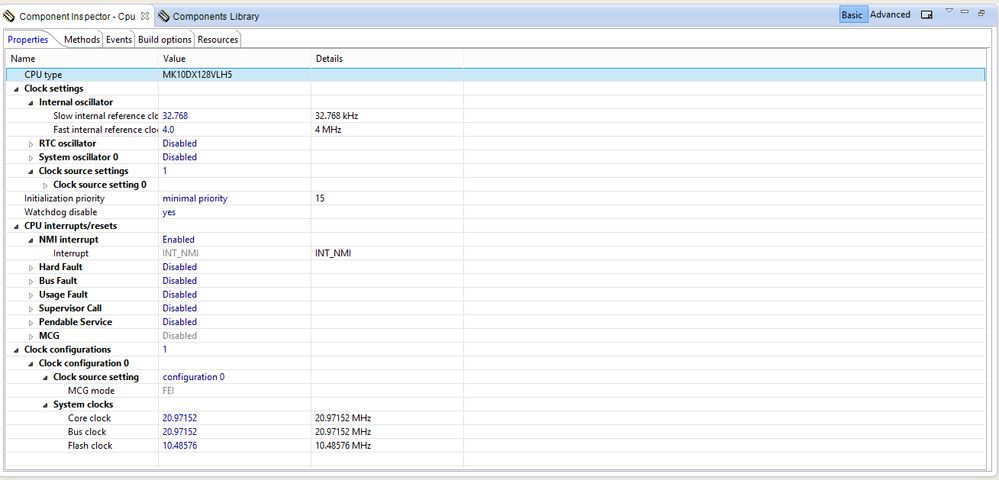Click the 32.768 kHz details cell

(336, 116)
